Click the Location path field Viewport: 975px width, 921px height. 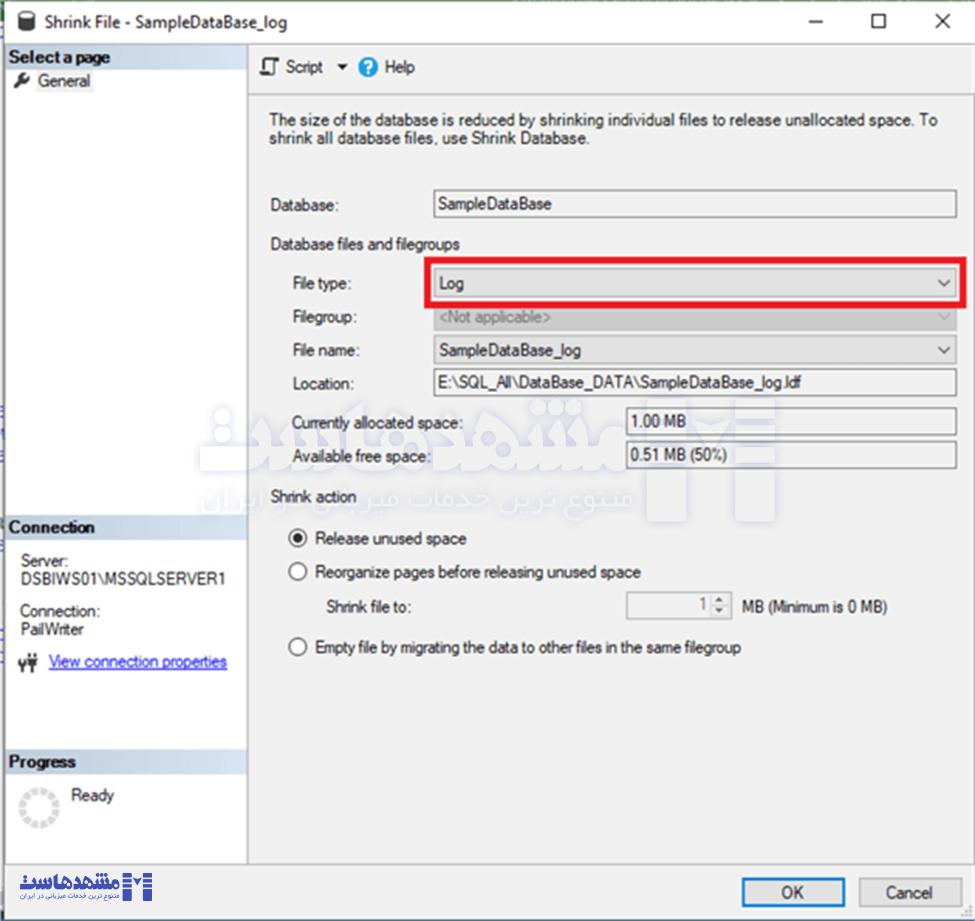coord(695,383)
